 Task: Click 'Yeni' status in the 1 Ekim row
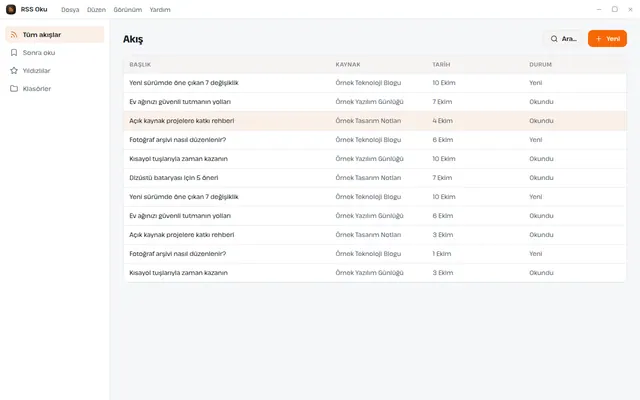[x=536, y=254]
